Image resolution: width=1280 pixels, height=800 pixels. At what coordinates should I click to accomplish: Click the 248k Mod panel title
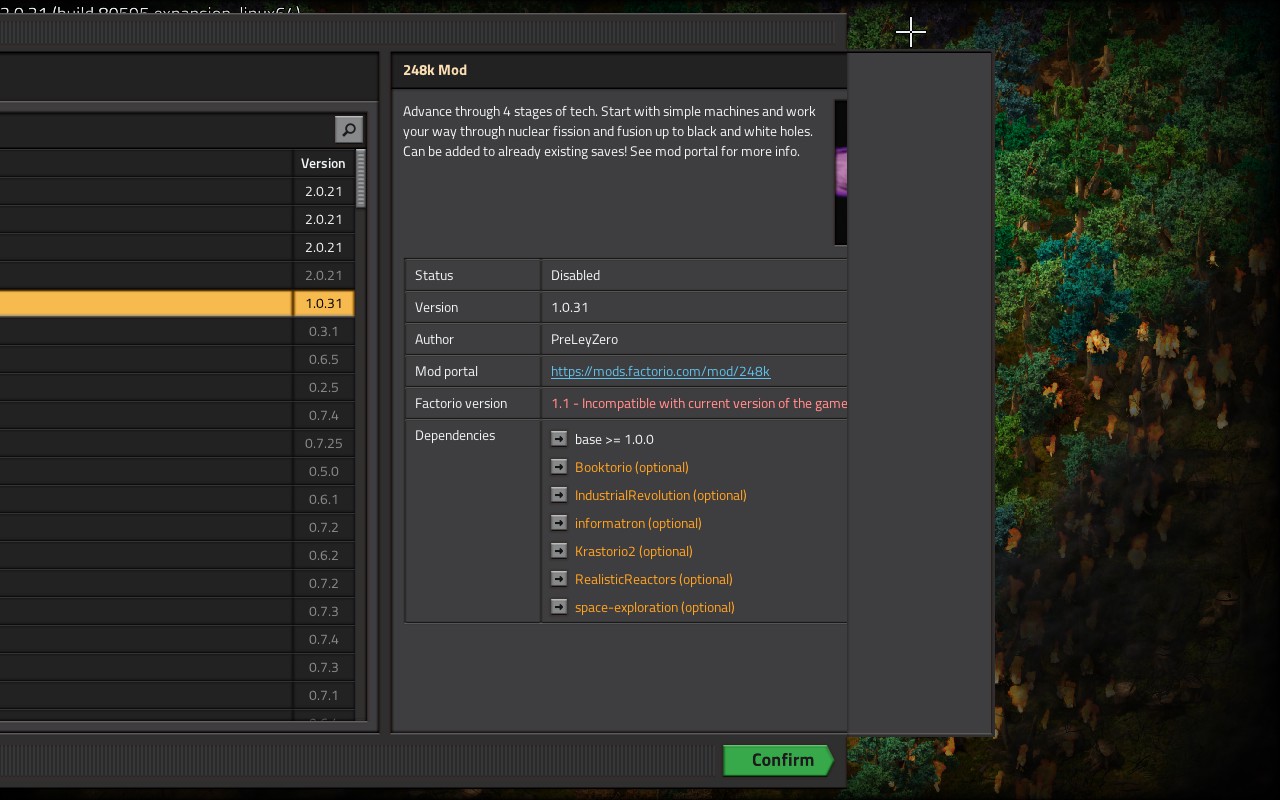[435, 70]
